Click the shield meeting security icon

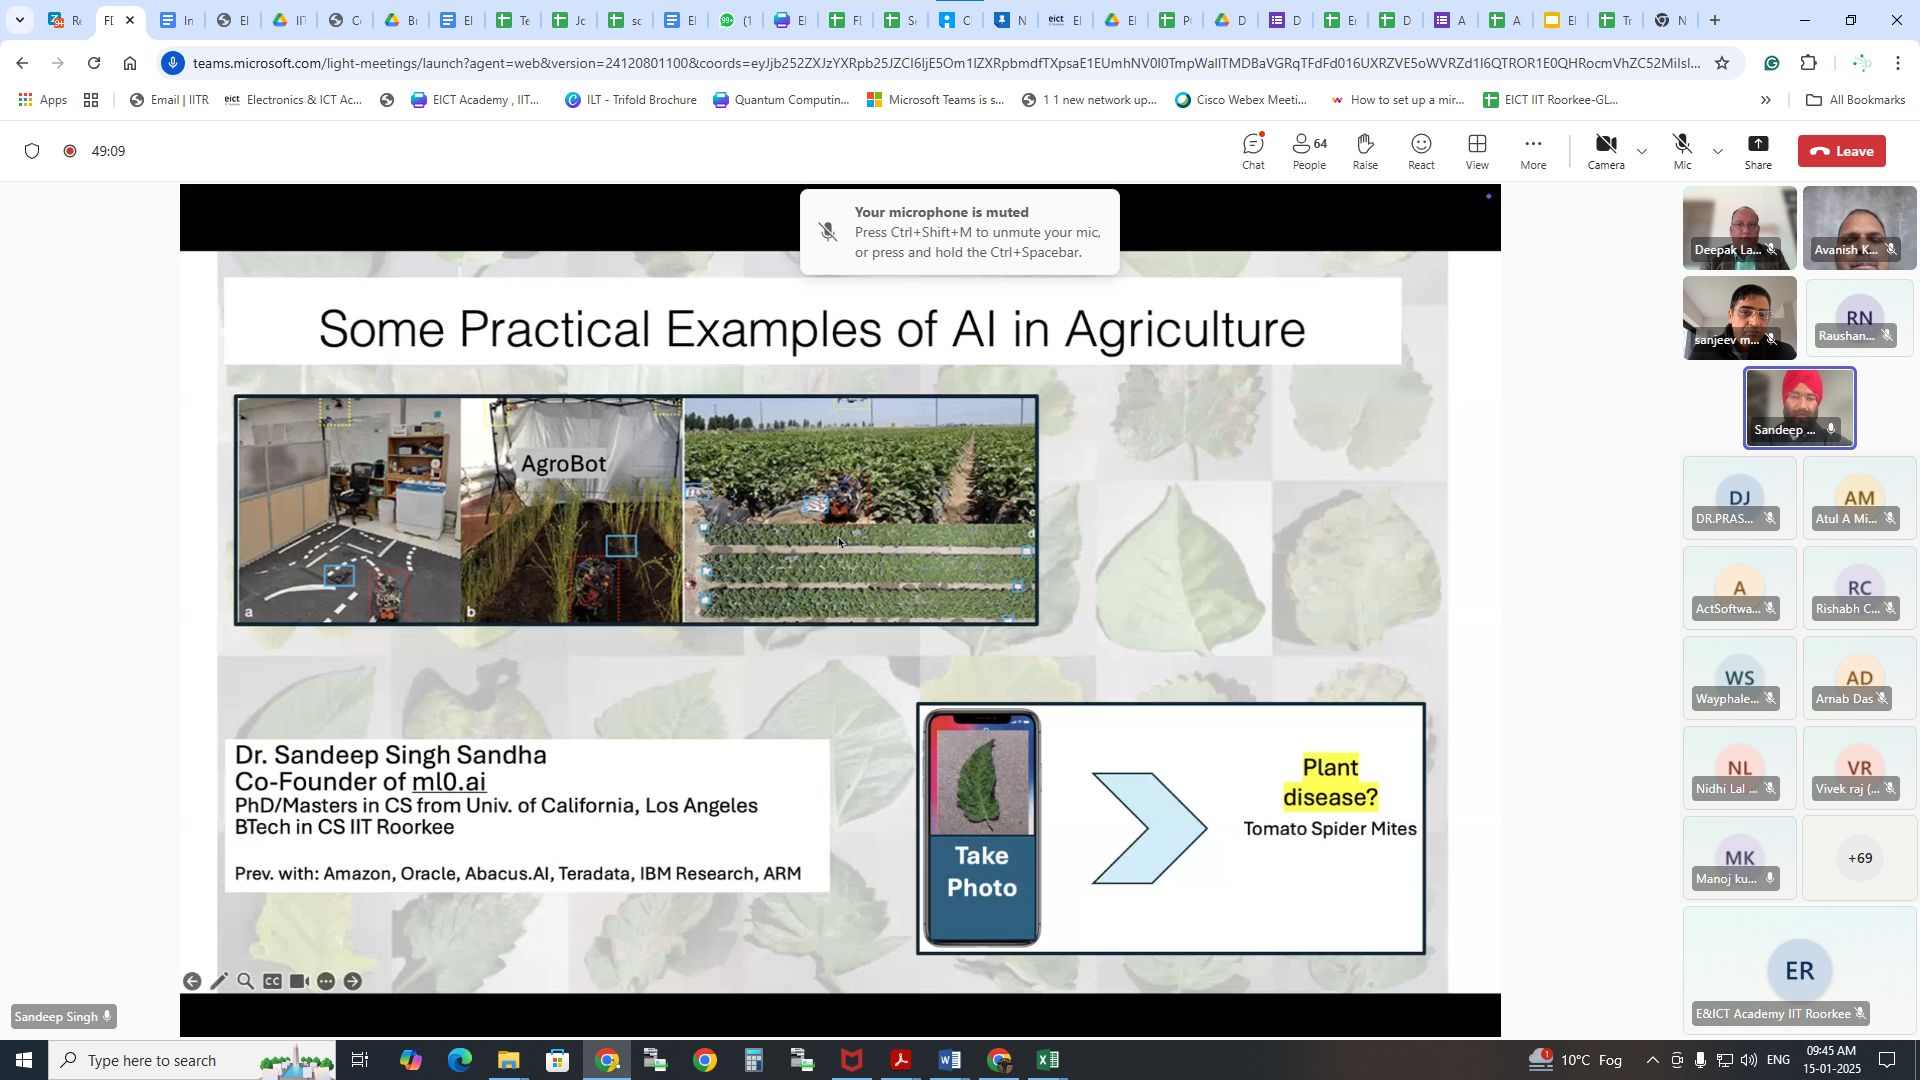pos(32,151)
